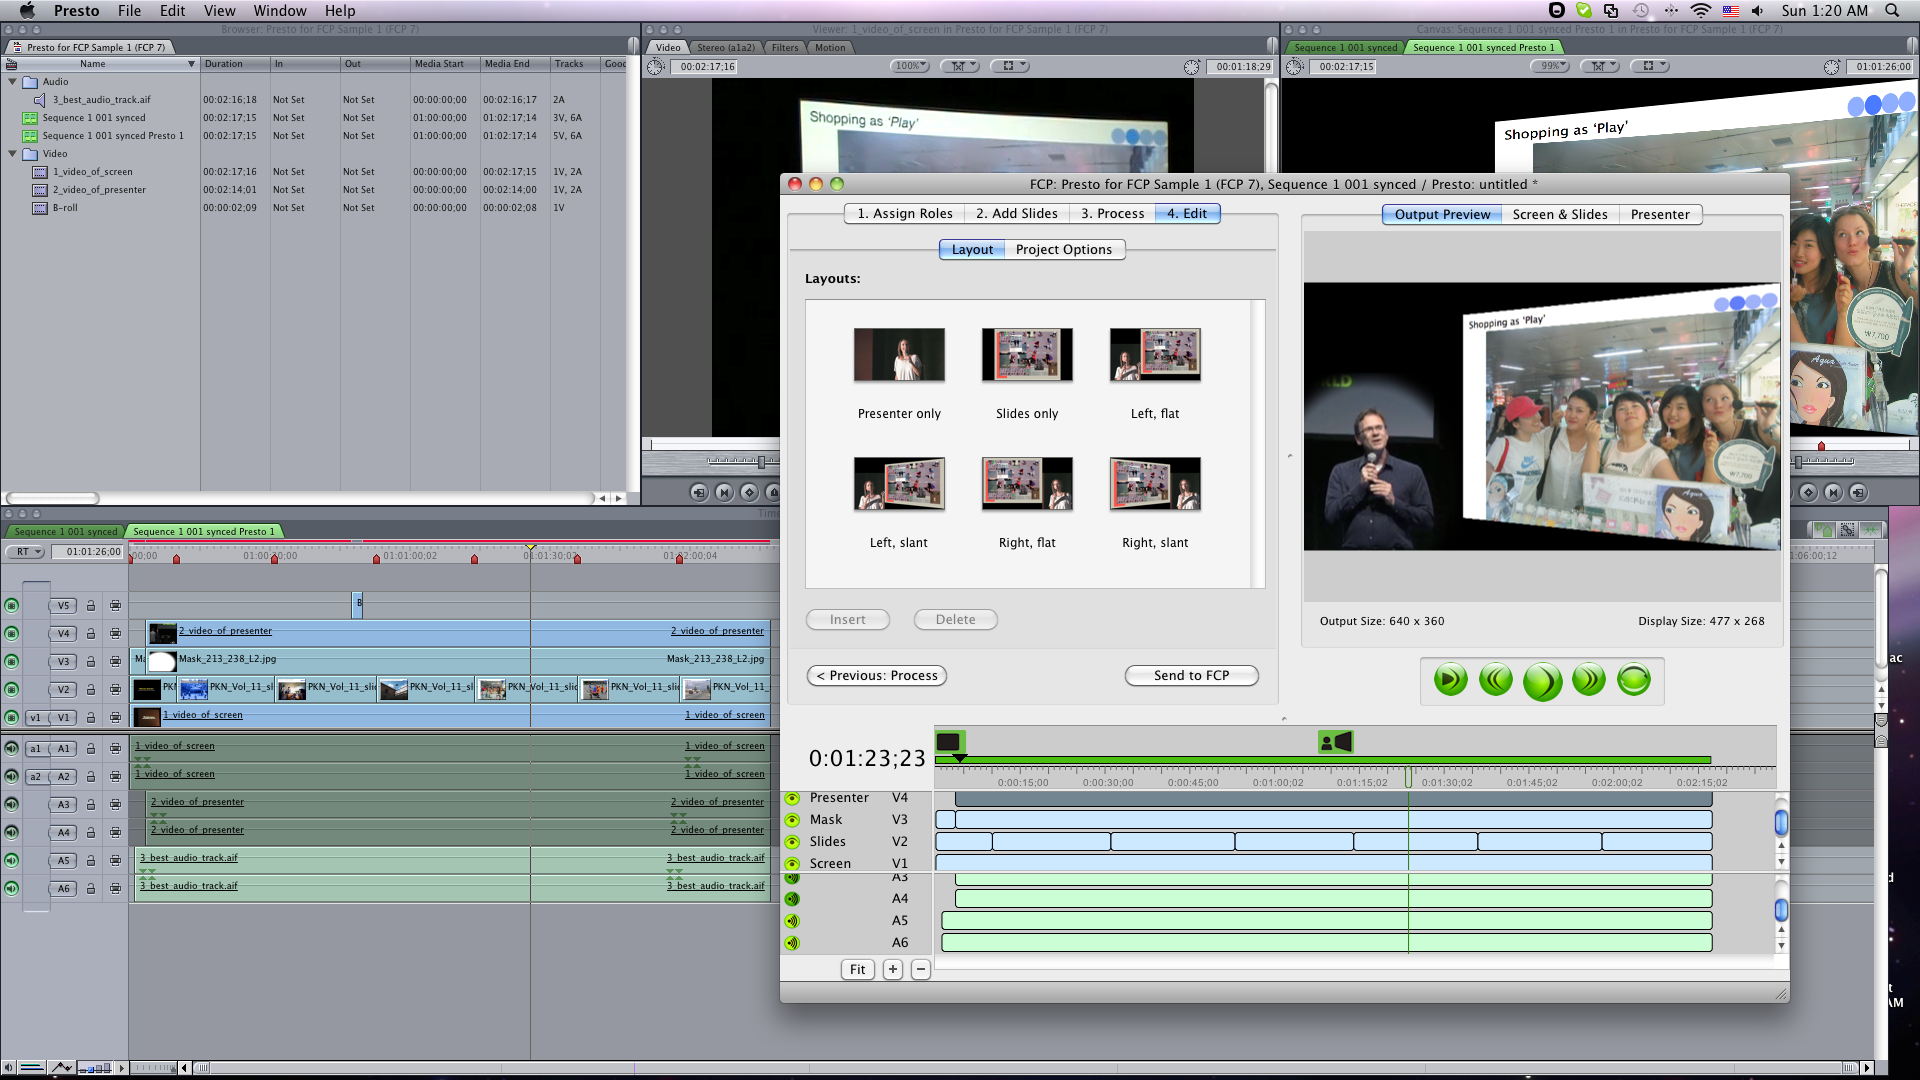Viewport: 1920px width, 1080px height.
Task: Collapse the Video folder in browser
Action: [12, 154]
